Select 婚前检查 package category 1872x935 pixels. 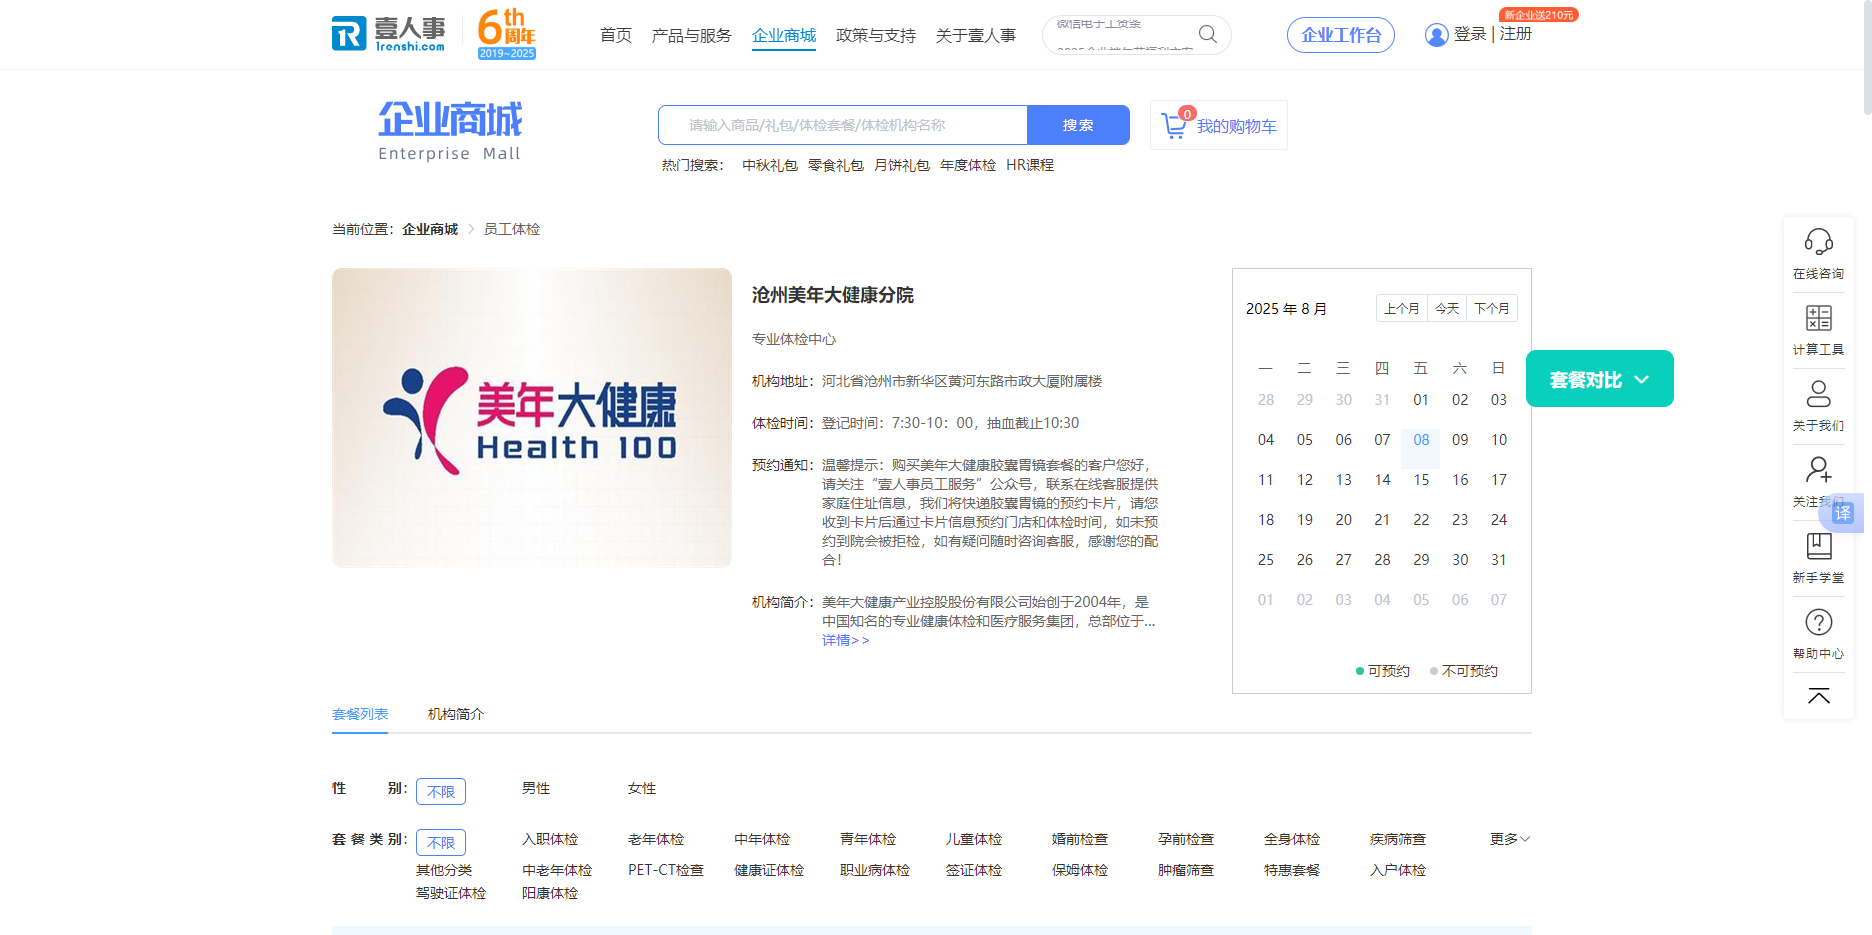coord(1080,839)
